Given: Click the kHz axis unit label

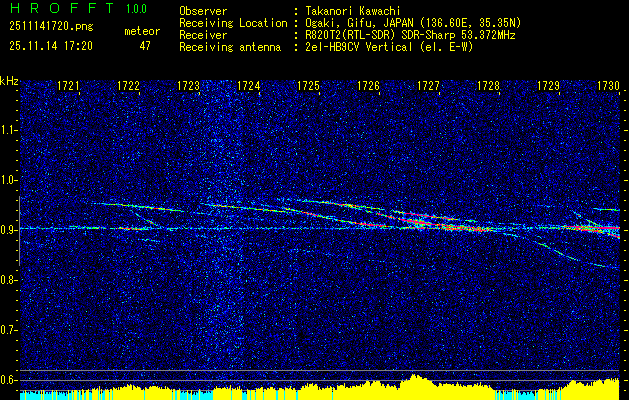Looking at the screenshot, I should click(x=9, y=81).
